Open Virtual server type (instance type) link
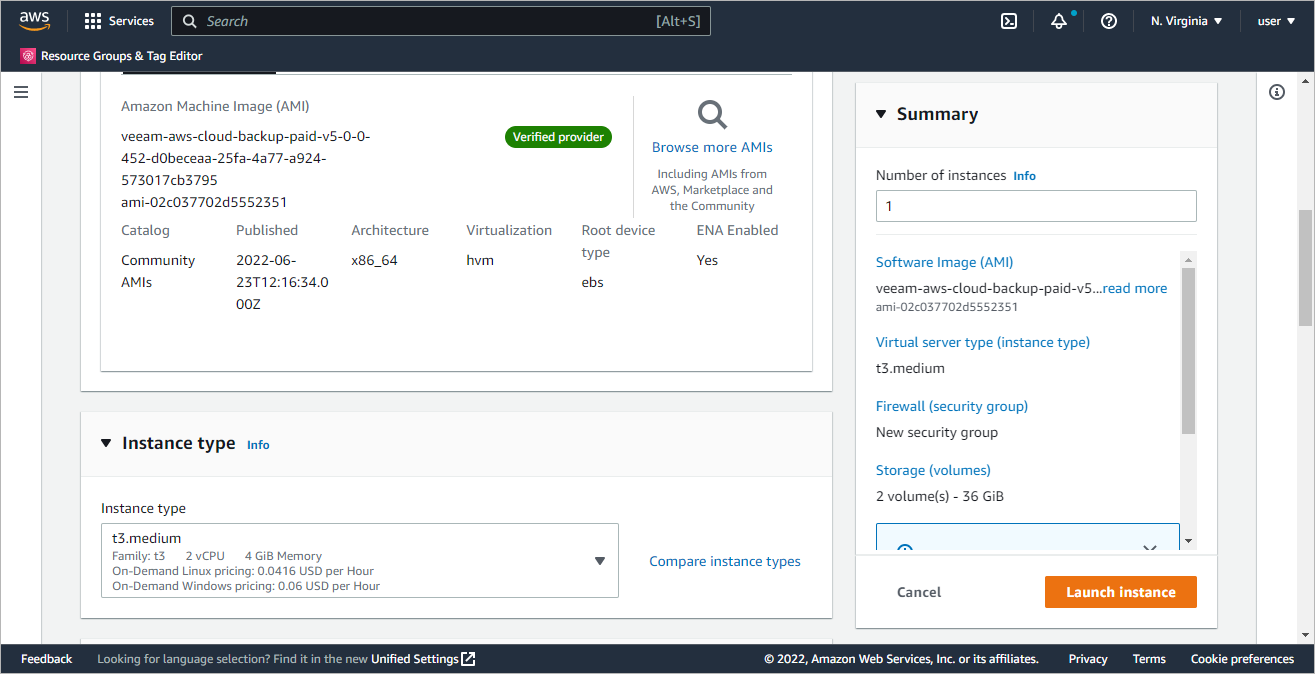 point(983,342)
